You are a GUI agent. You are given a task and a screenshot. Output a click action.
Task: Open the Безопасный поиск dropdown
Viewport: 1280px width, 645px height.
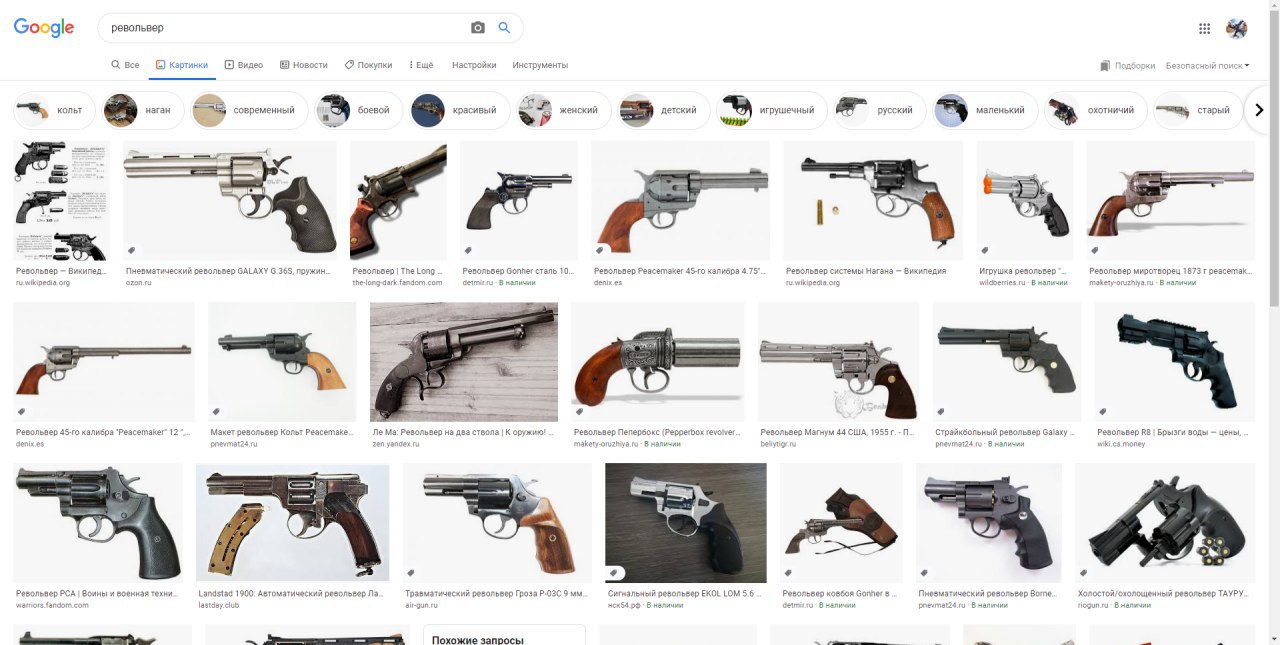click(1207, 66)
